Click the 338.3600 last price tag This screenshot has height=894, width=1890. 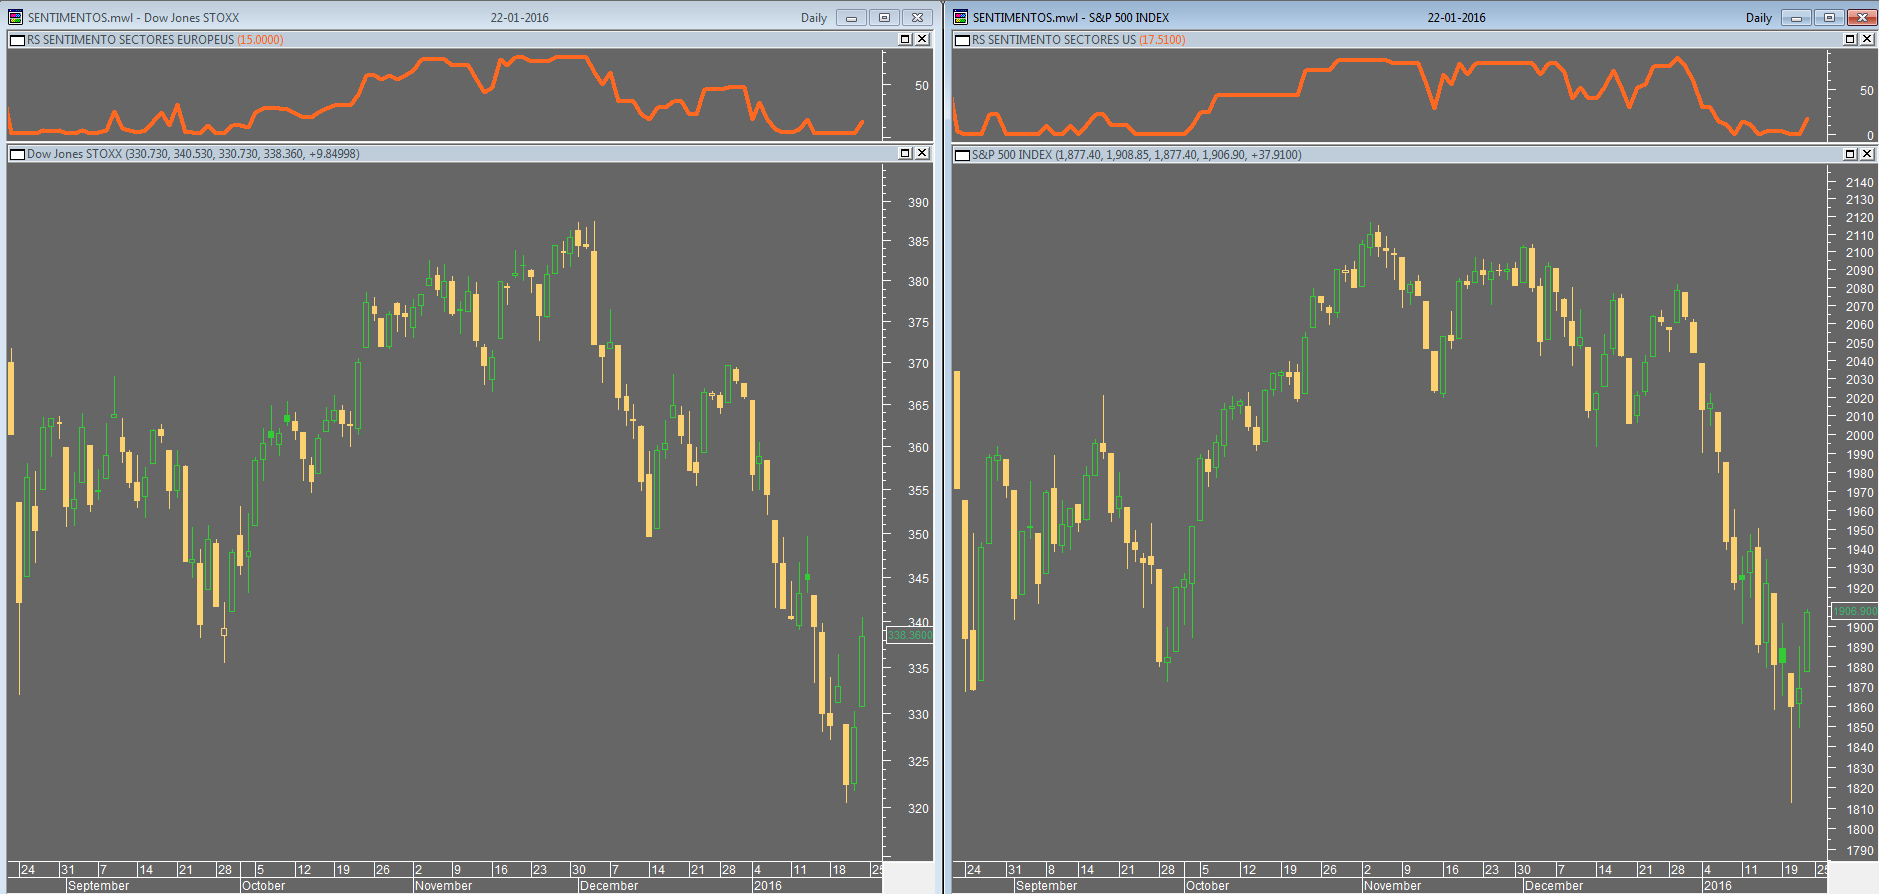pos(910,635)
